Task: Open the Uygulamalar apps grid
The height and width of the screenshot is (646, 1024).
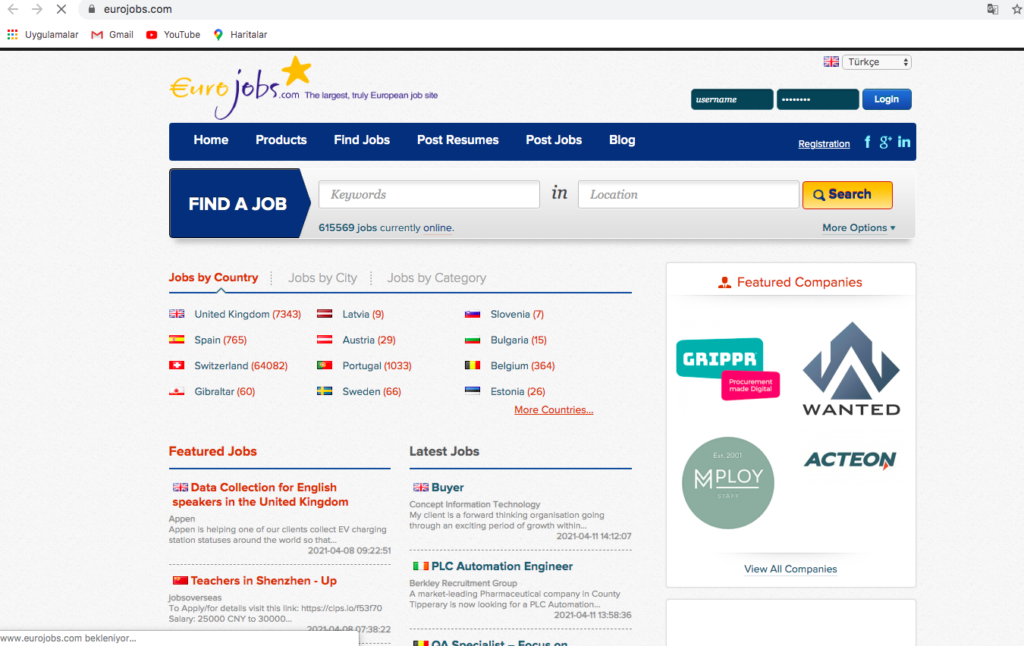Action: click(x=43, y=34)
